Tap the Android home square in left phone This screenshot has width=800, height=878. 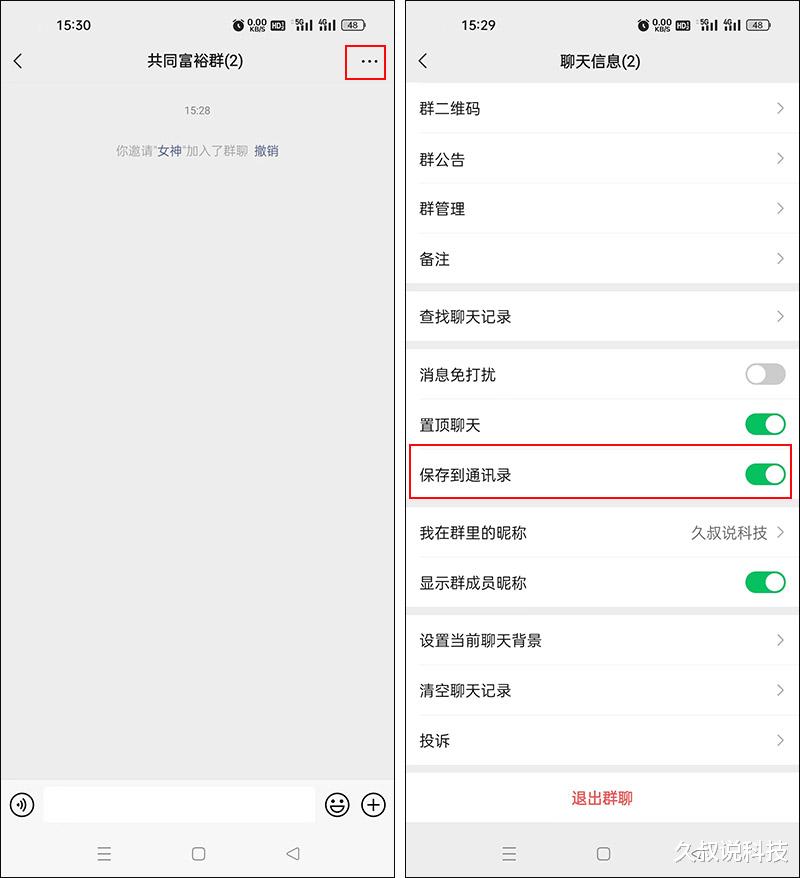click(x=198, y=853)
